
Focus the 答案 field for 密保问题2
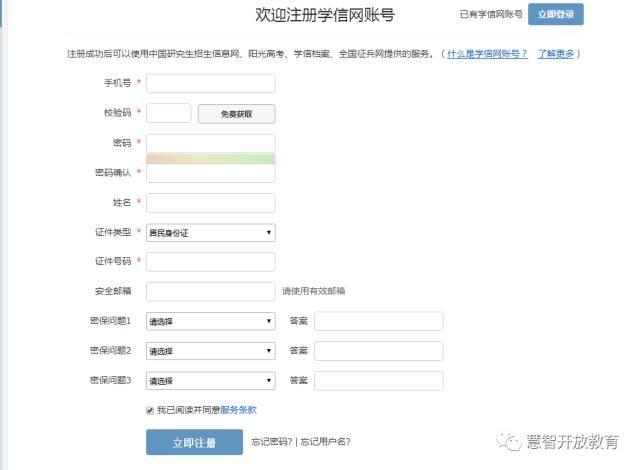379,351
